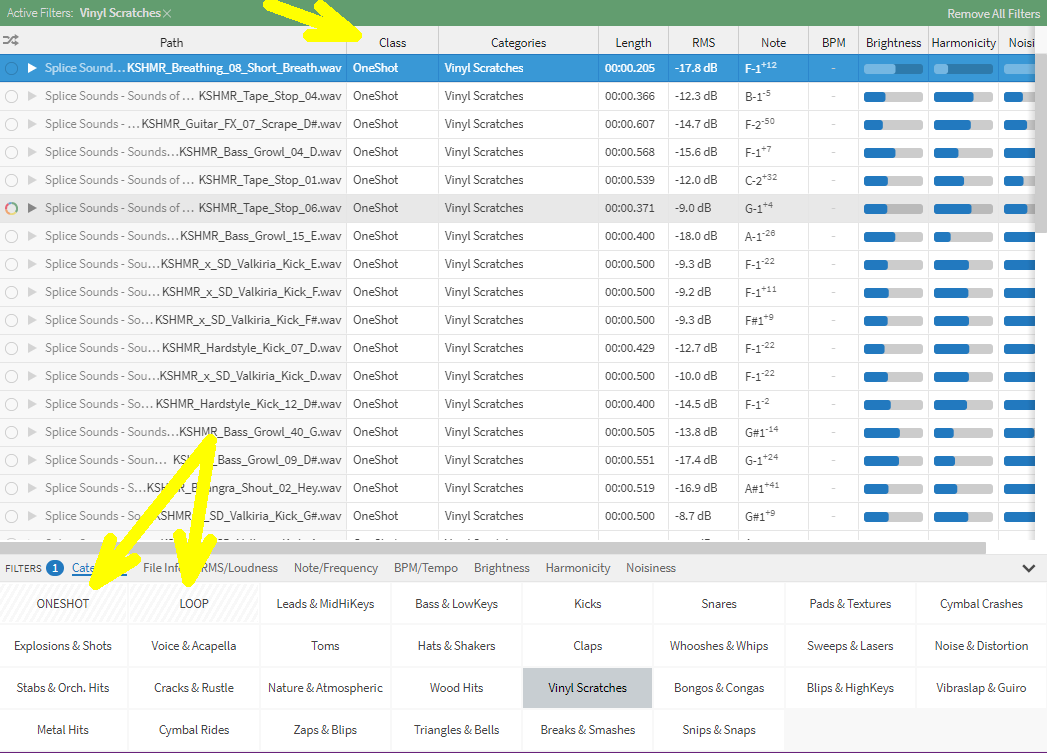The height and width of the screenshot is (753, 1047).
Task: Click the -9.0 dB RMS value
Action: (x=695, y=208)
